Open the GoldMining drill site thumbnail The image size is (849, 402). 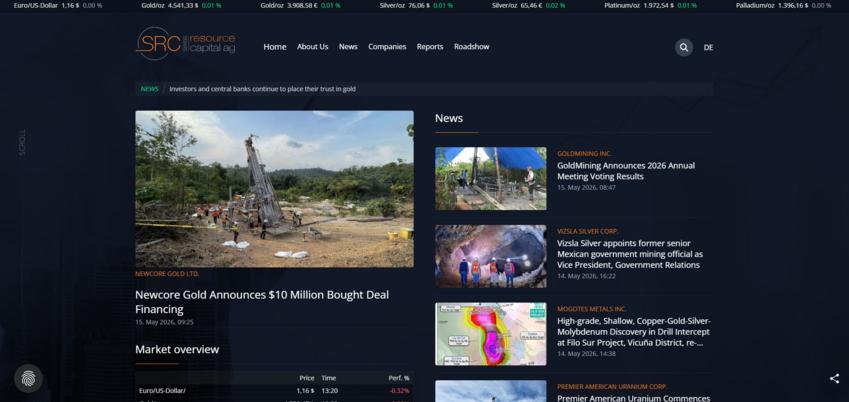(491, 179)
